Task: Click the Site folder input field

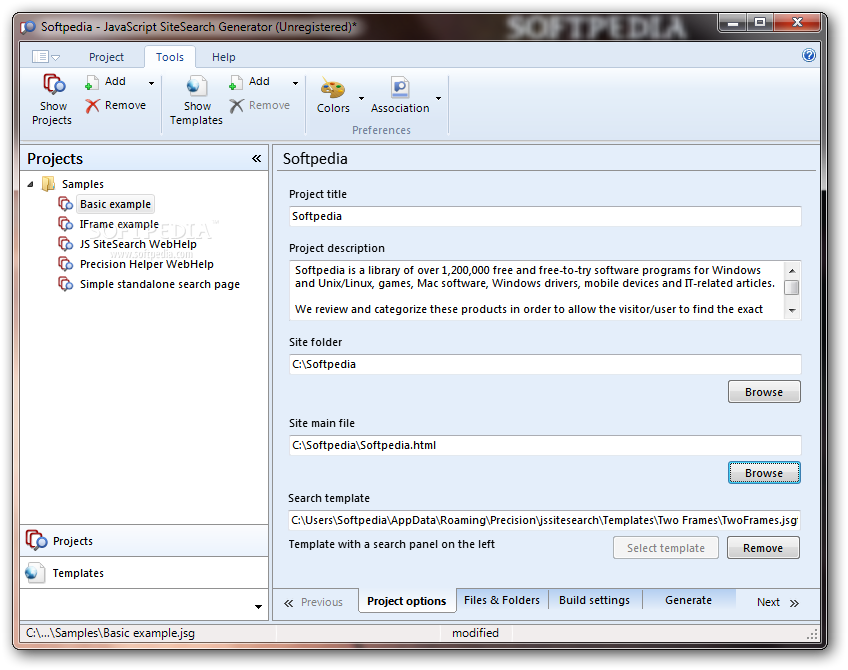Action: click(545, 364)
